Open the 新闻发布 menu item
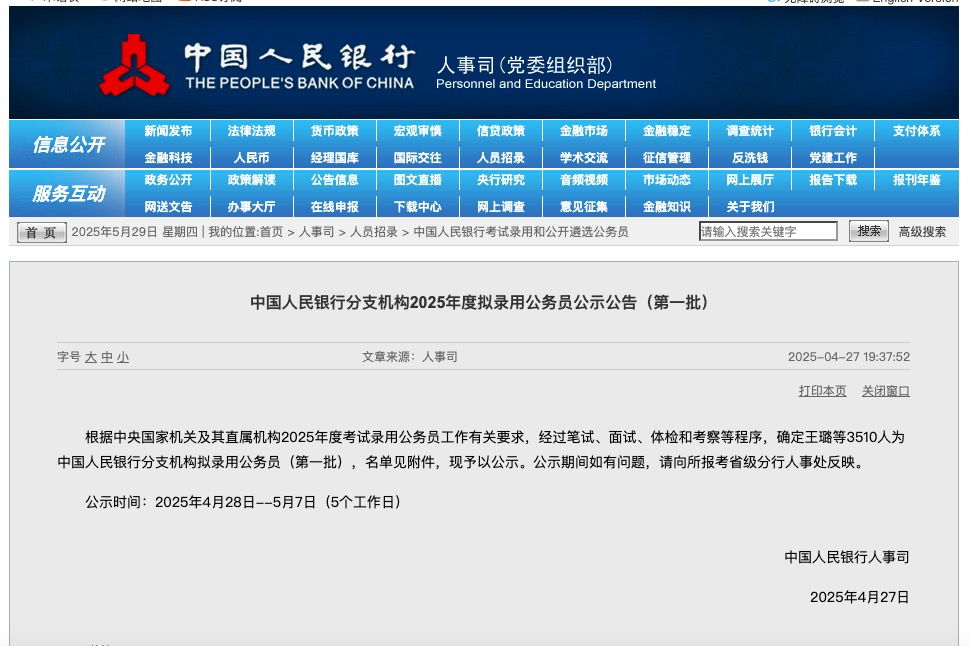This screenshot has width=970, height=646. (168, 131)
